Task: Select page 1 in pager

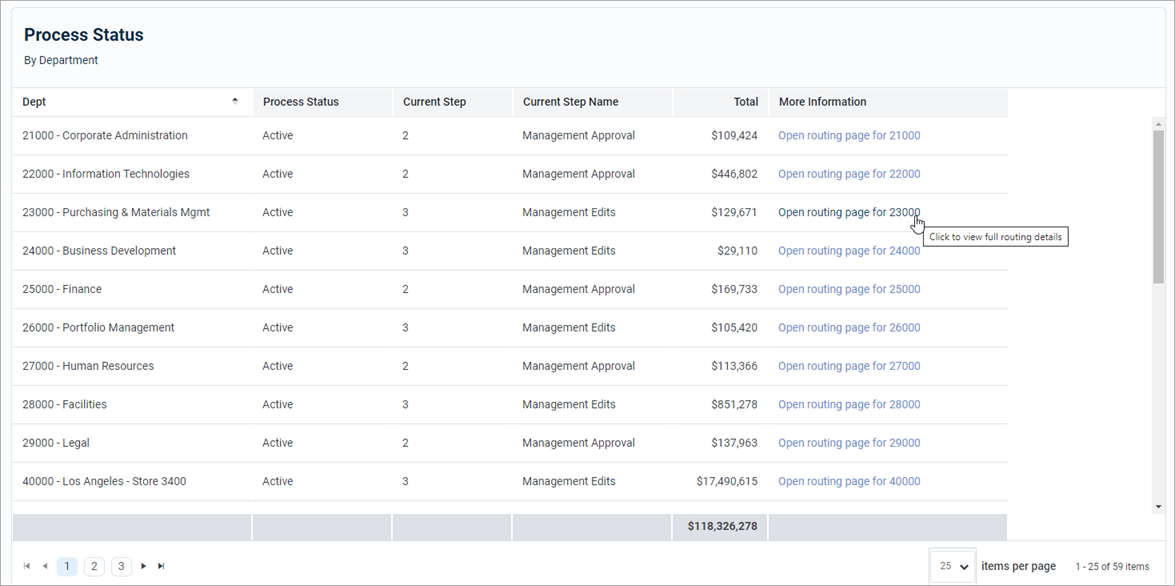Action: tap(67, 567)
